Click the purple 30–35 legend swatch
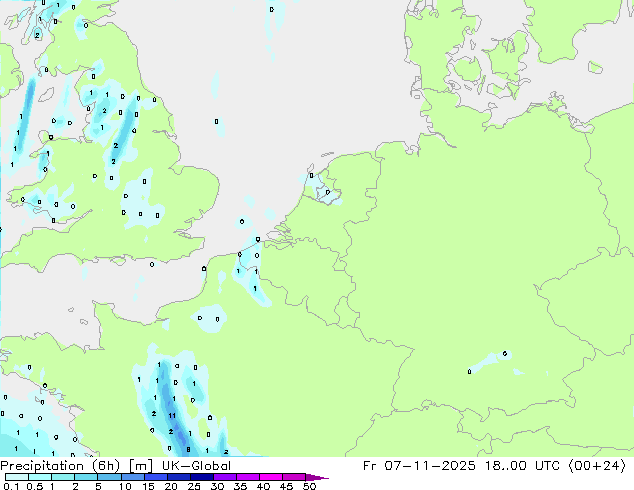 [225, 477]
